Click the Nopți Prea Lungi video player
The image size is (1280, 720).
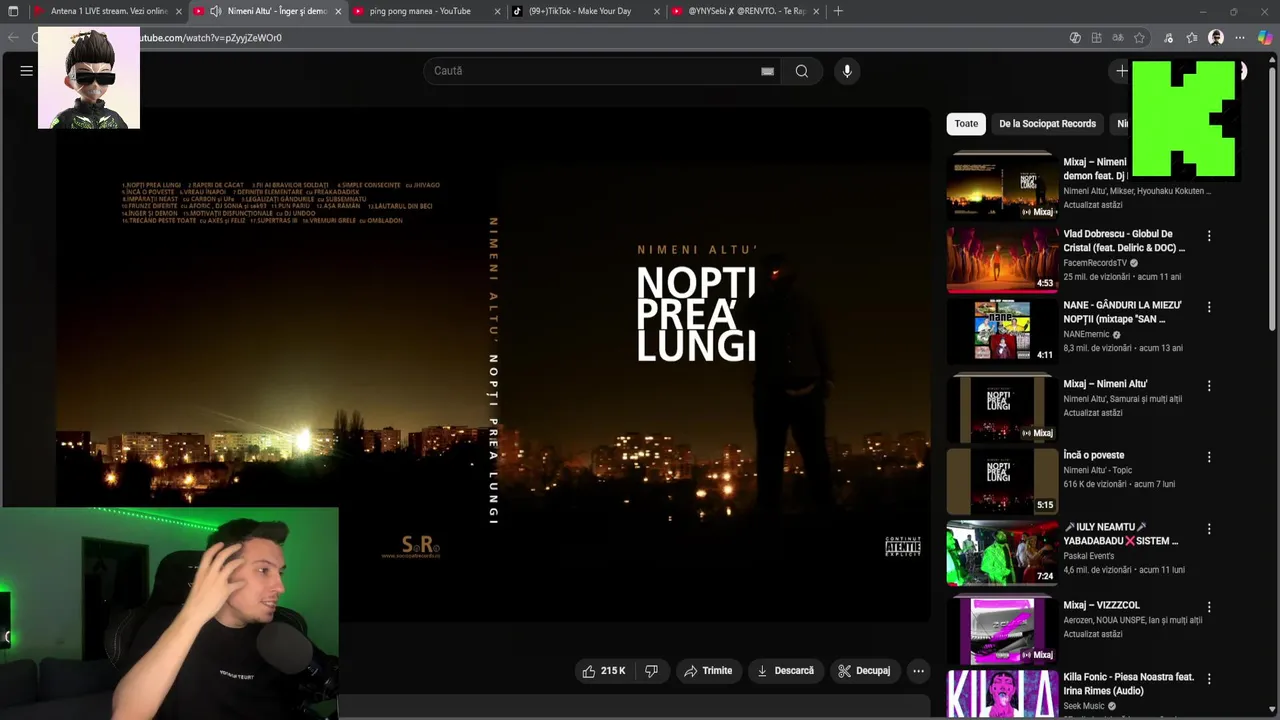492,365
